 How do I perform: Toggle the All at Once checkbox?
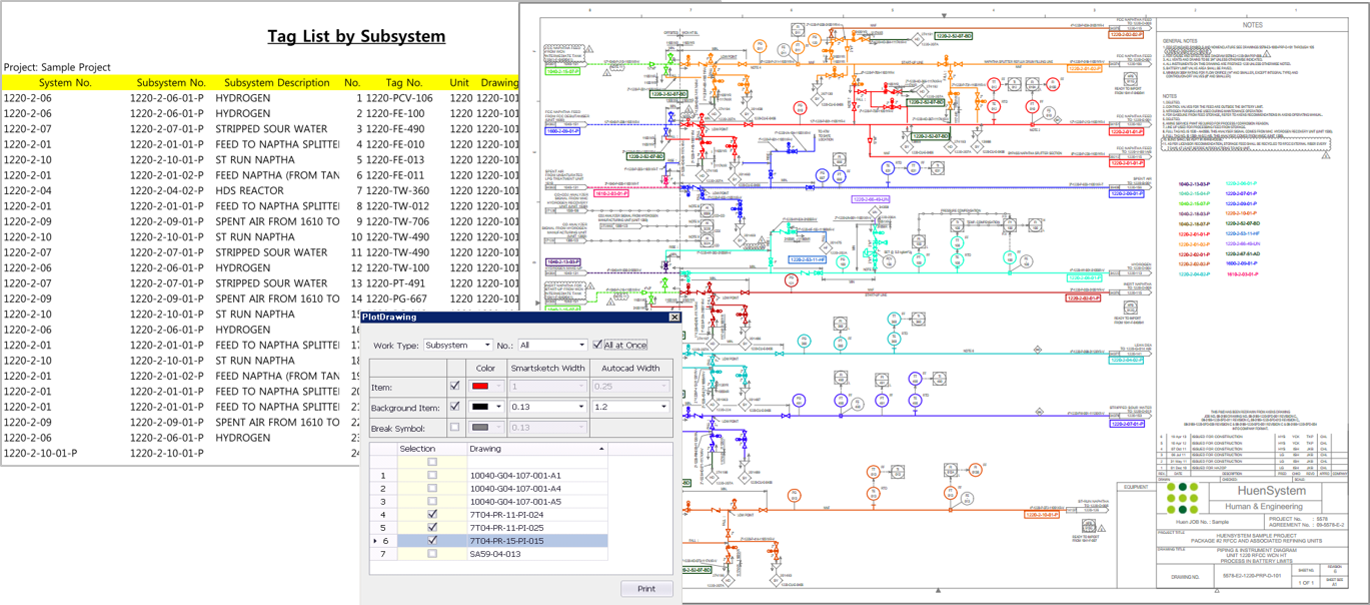click(x=597, y=345)
